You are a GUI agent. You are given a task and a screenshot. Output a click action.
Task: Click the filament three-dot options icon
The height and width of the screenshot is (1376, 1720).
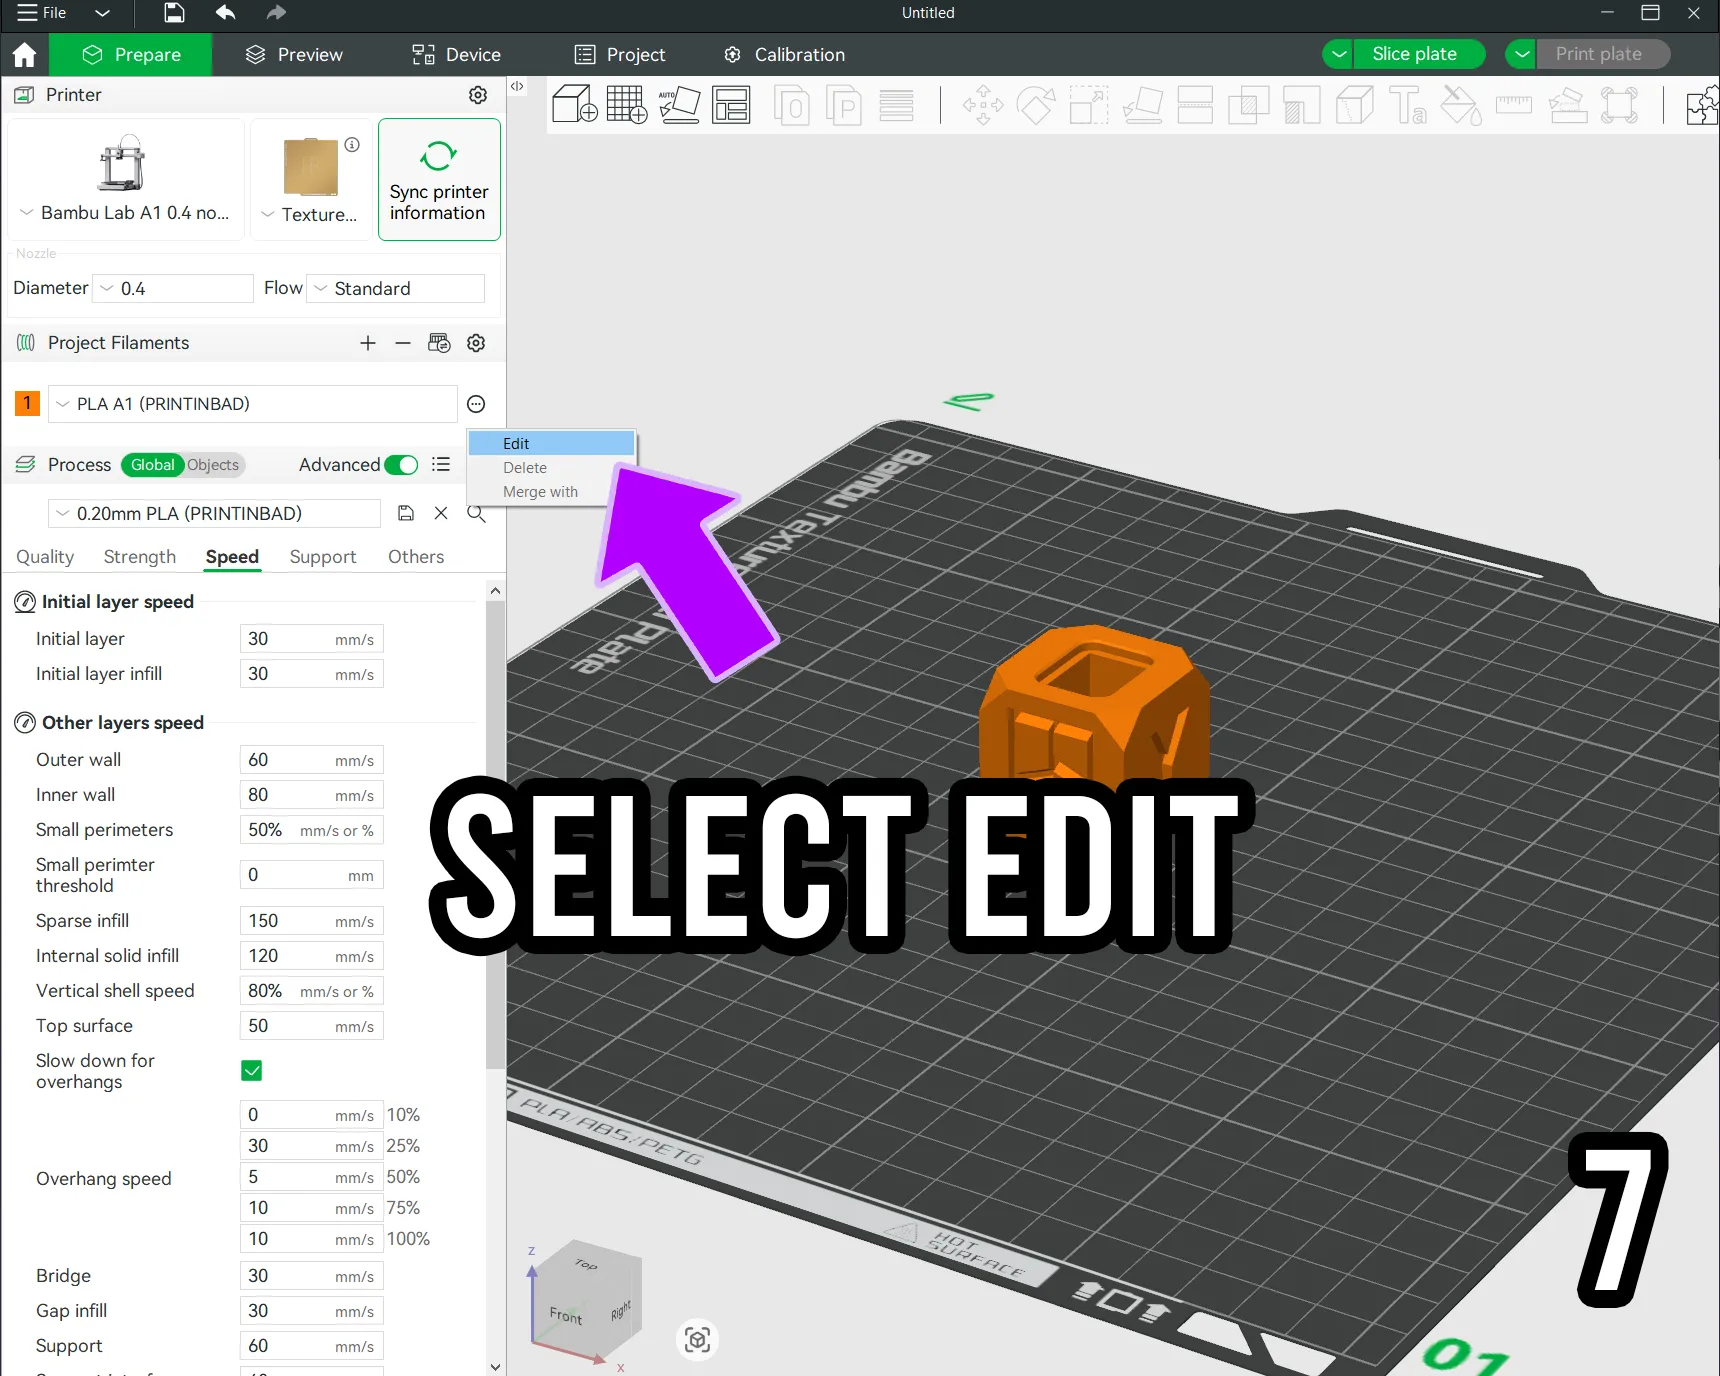476,404
